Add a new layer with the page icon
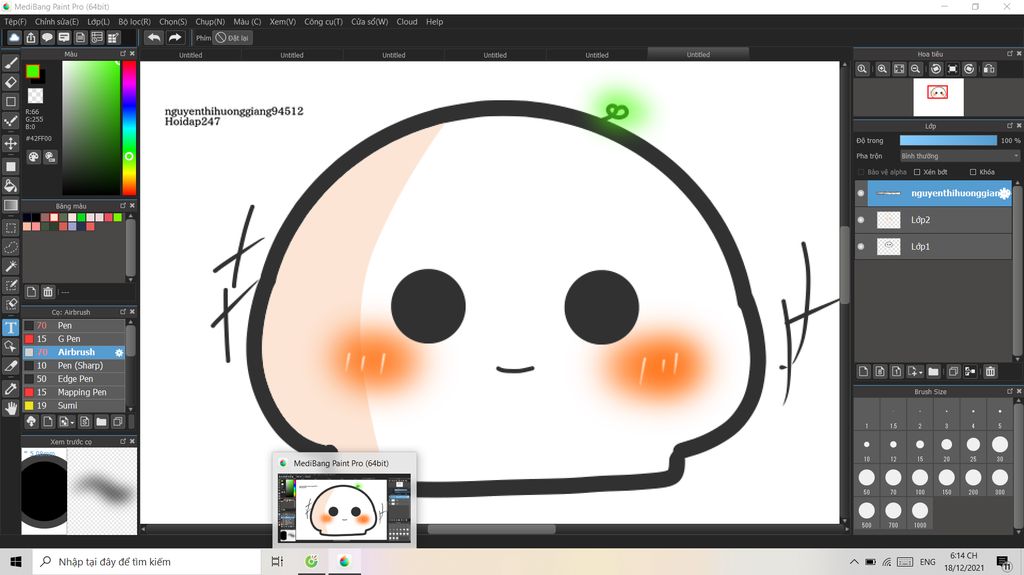This screenshot has height=575, width=1024. click(x=863, y=371)
